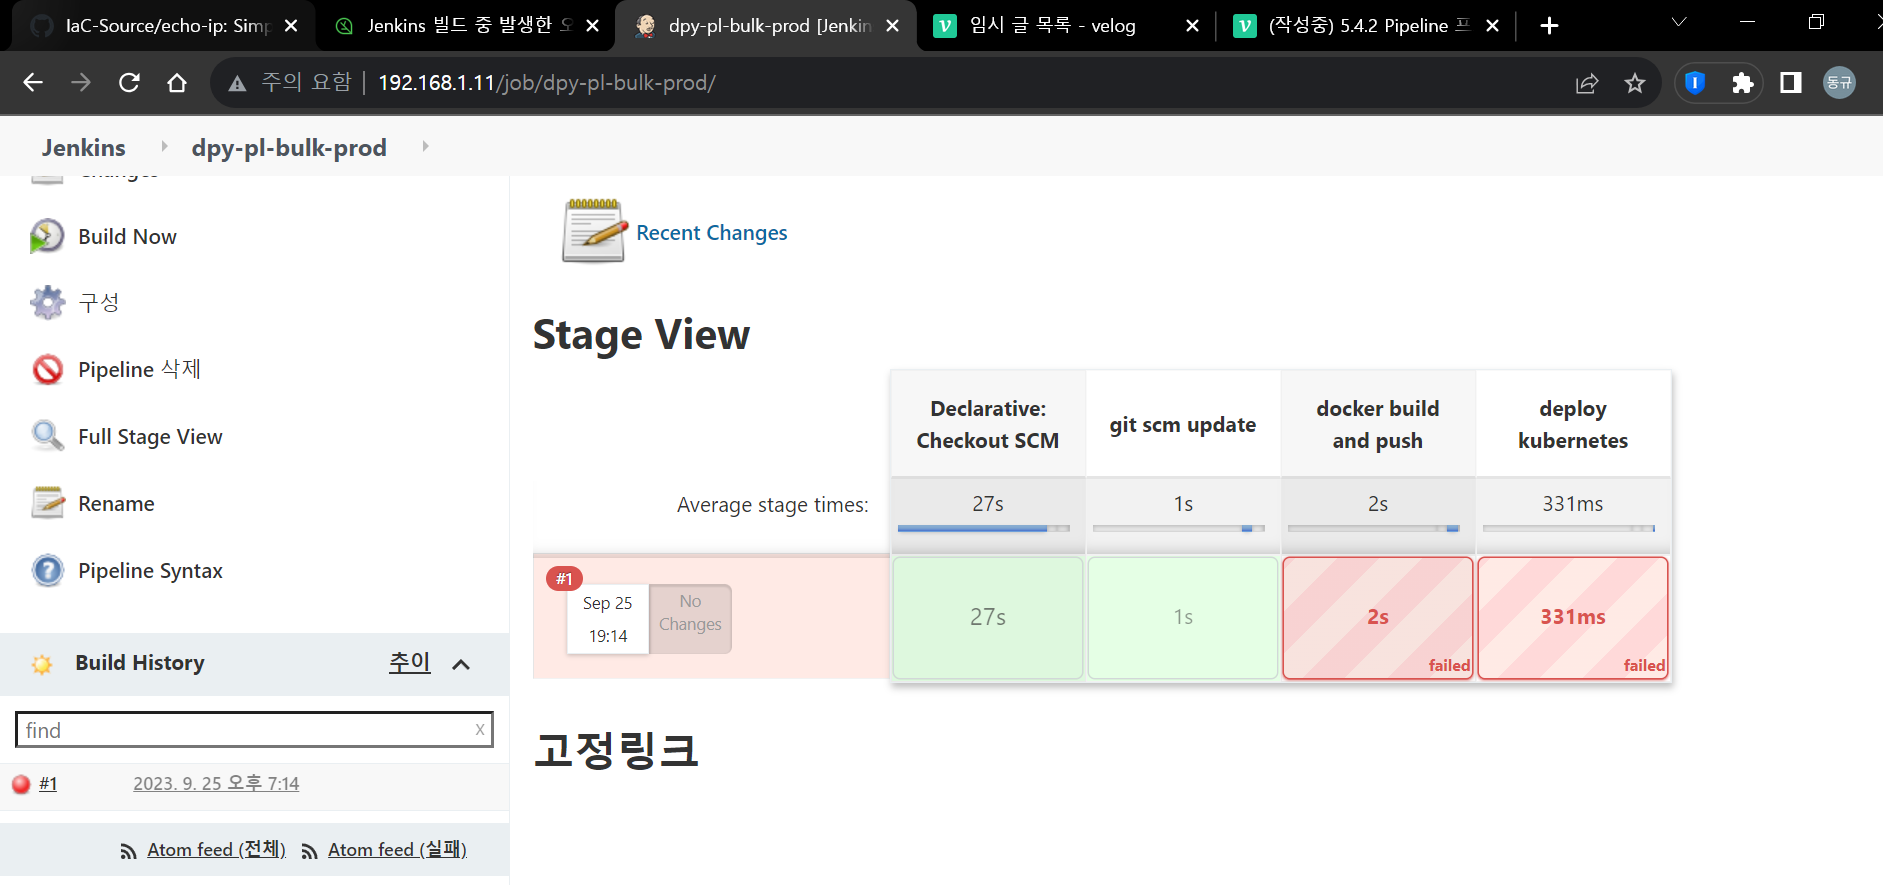Open the 2023. 9. 25 오후 7:14 build link
This screenshot has width=1883, height=885.
pos(216,784)
